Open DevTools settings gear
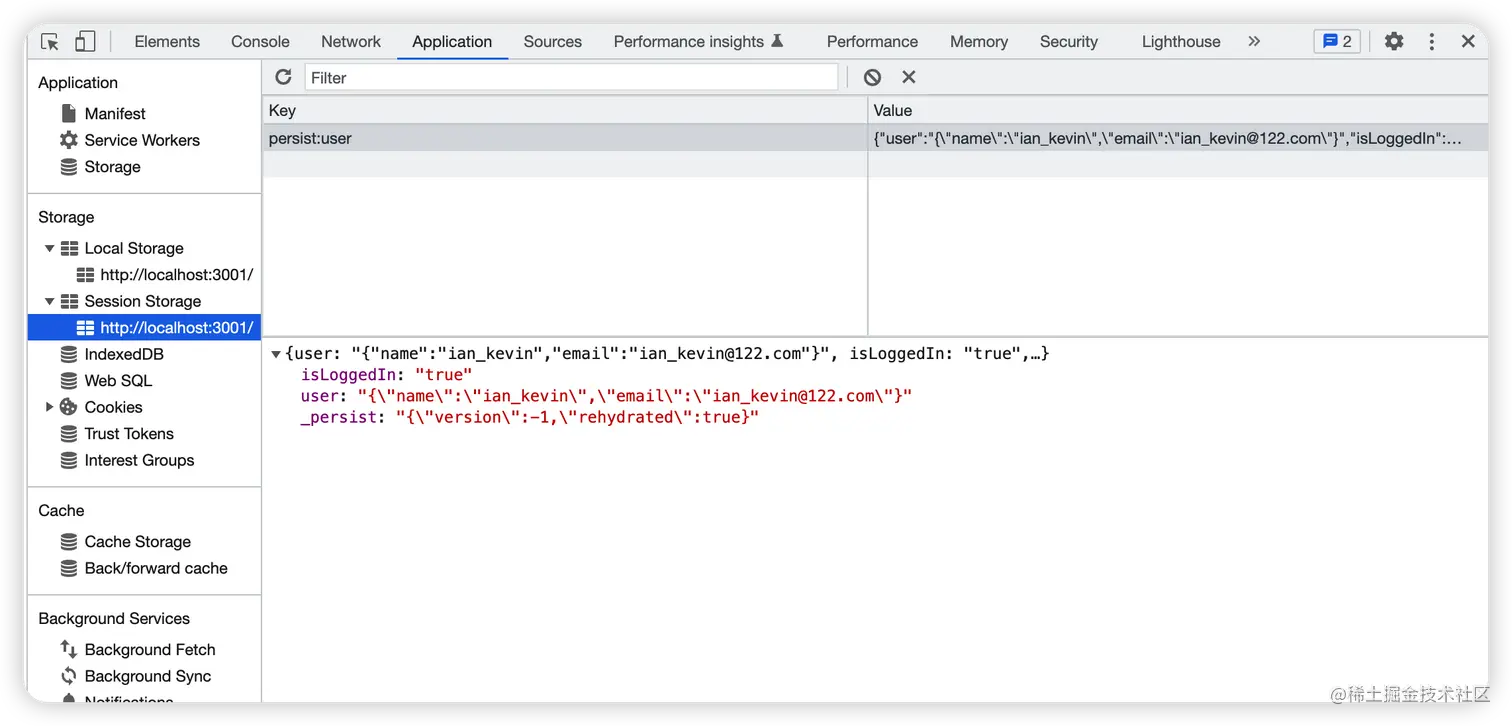Viewport: 1512px width, 726px height. click(x=1394, y=41)
